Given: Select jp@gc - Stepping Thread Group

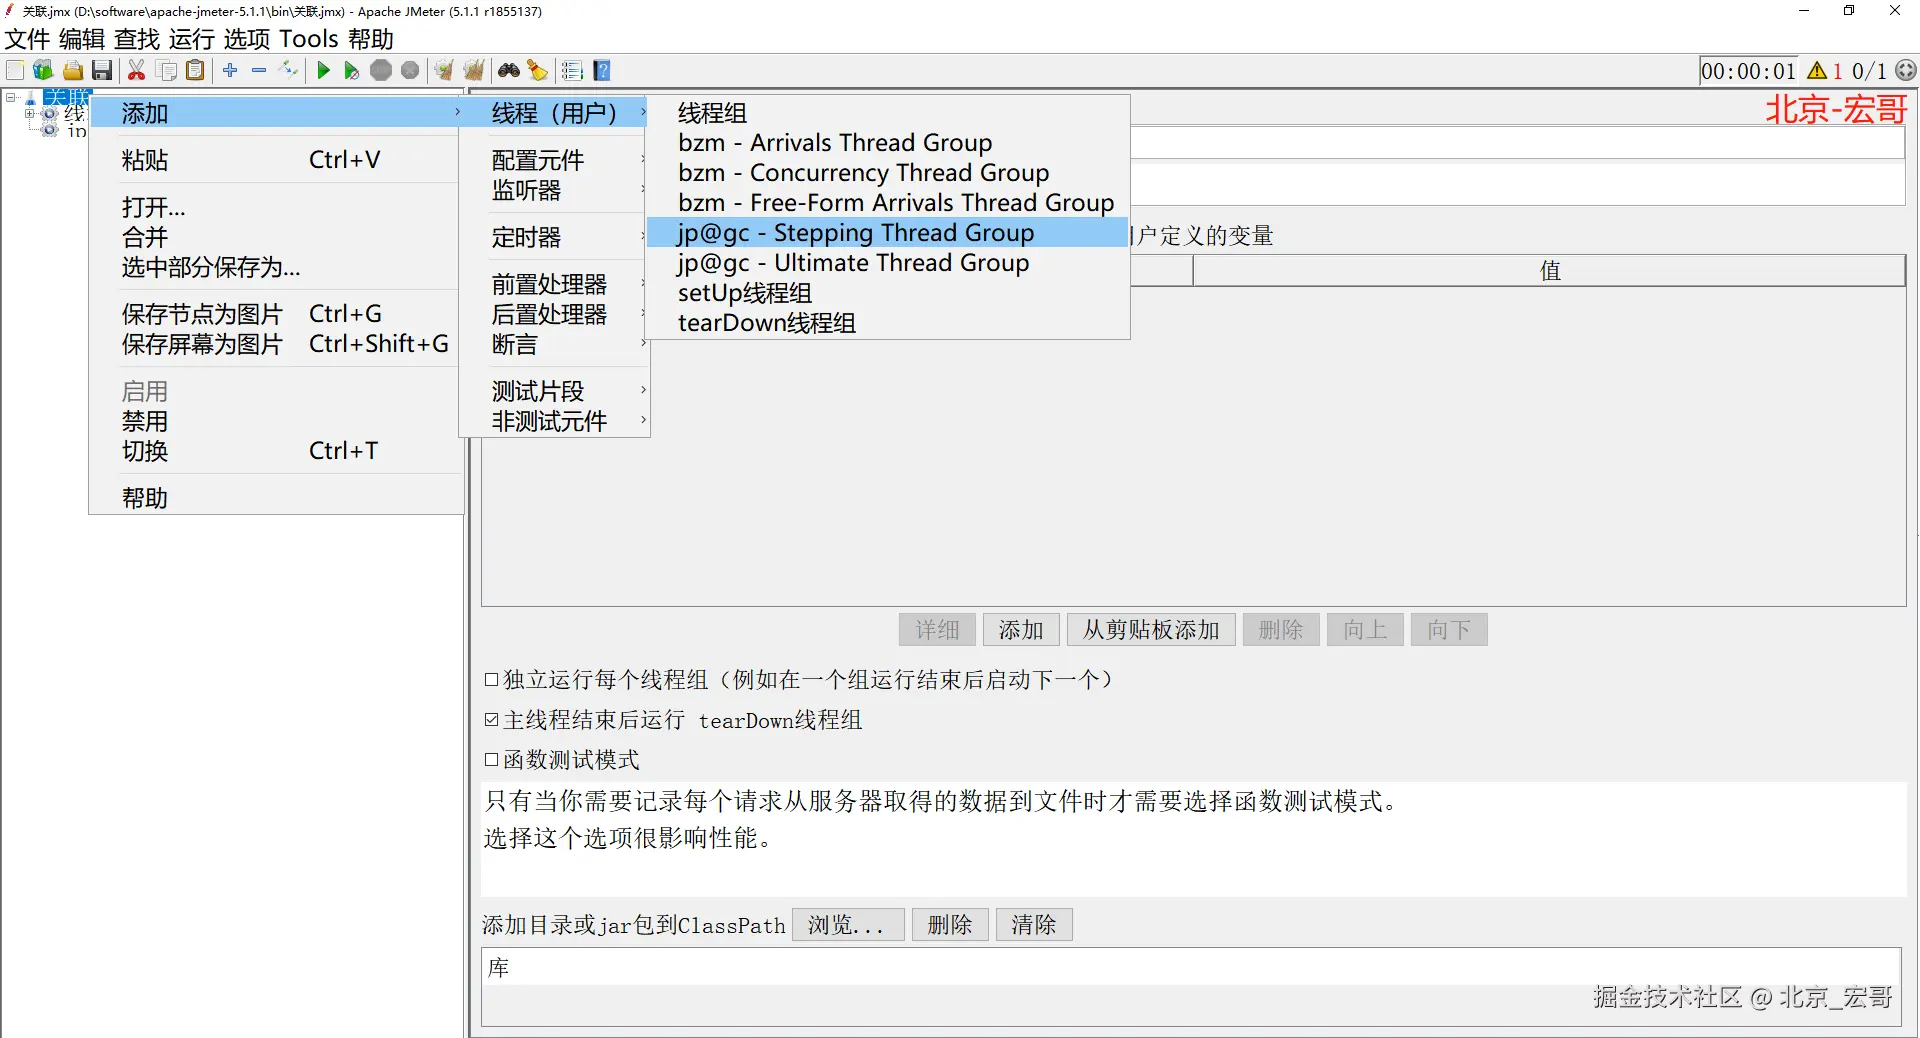Looking at the screenshot, I should click(x=887, y=233).
